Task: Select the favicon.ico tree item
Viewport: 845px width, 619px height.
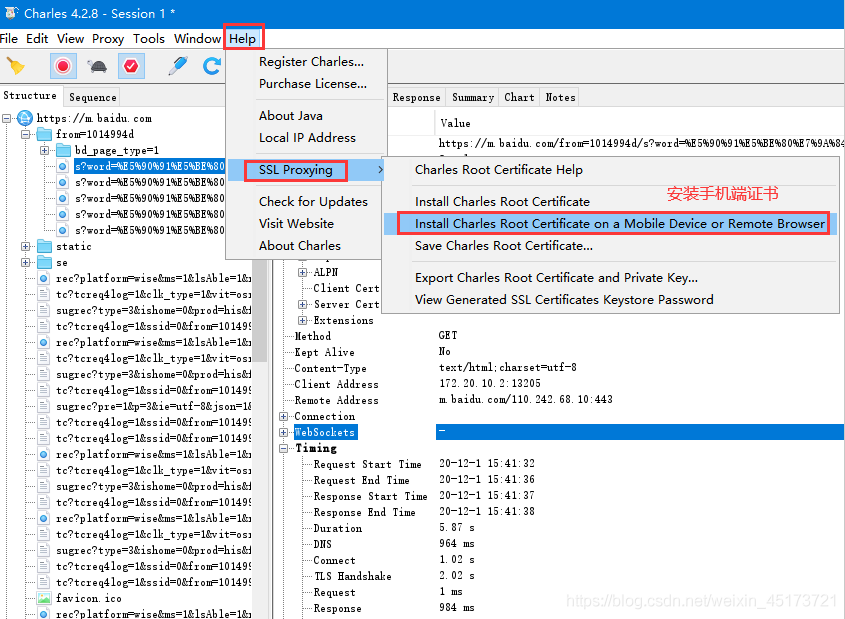Action: (x=88, y=598)
